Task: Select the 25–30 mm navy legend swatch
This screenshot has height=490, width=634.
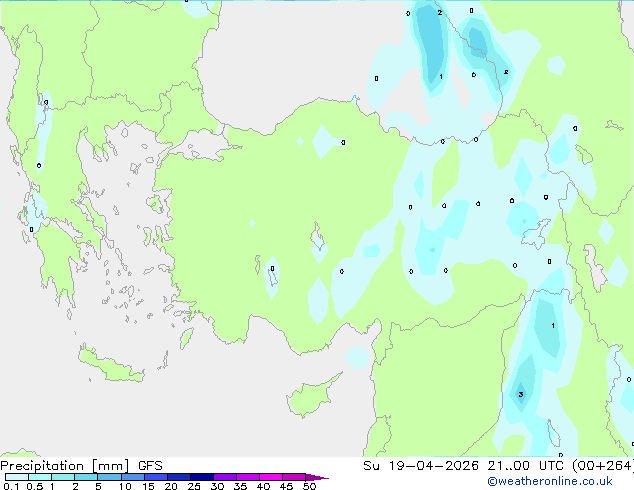Action: coord(201,477)
